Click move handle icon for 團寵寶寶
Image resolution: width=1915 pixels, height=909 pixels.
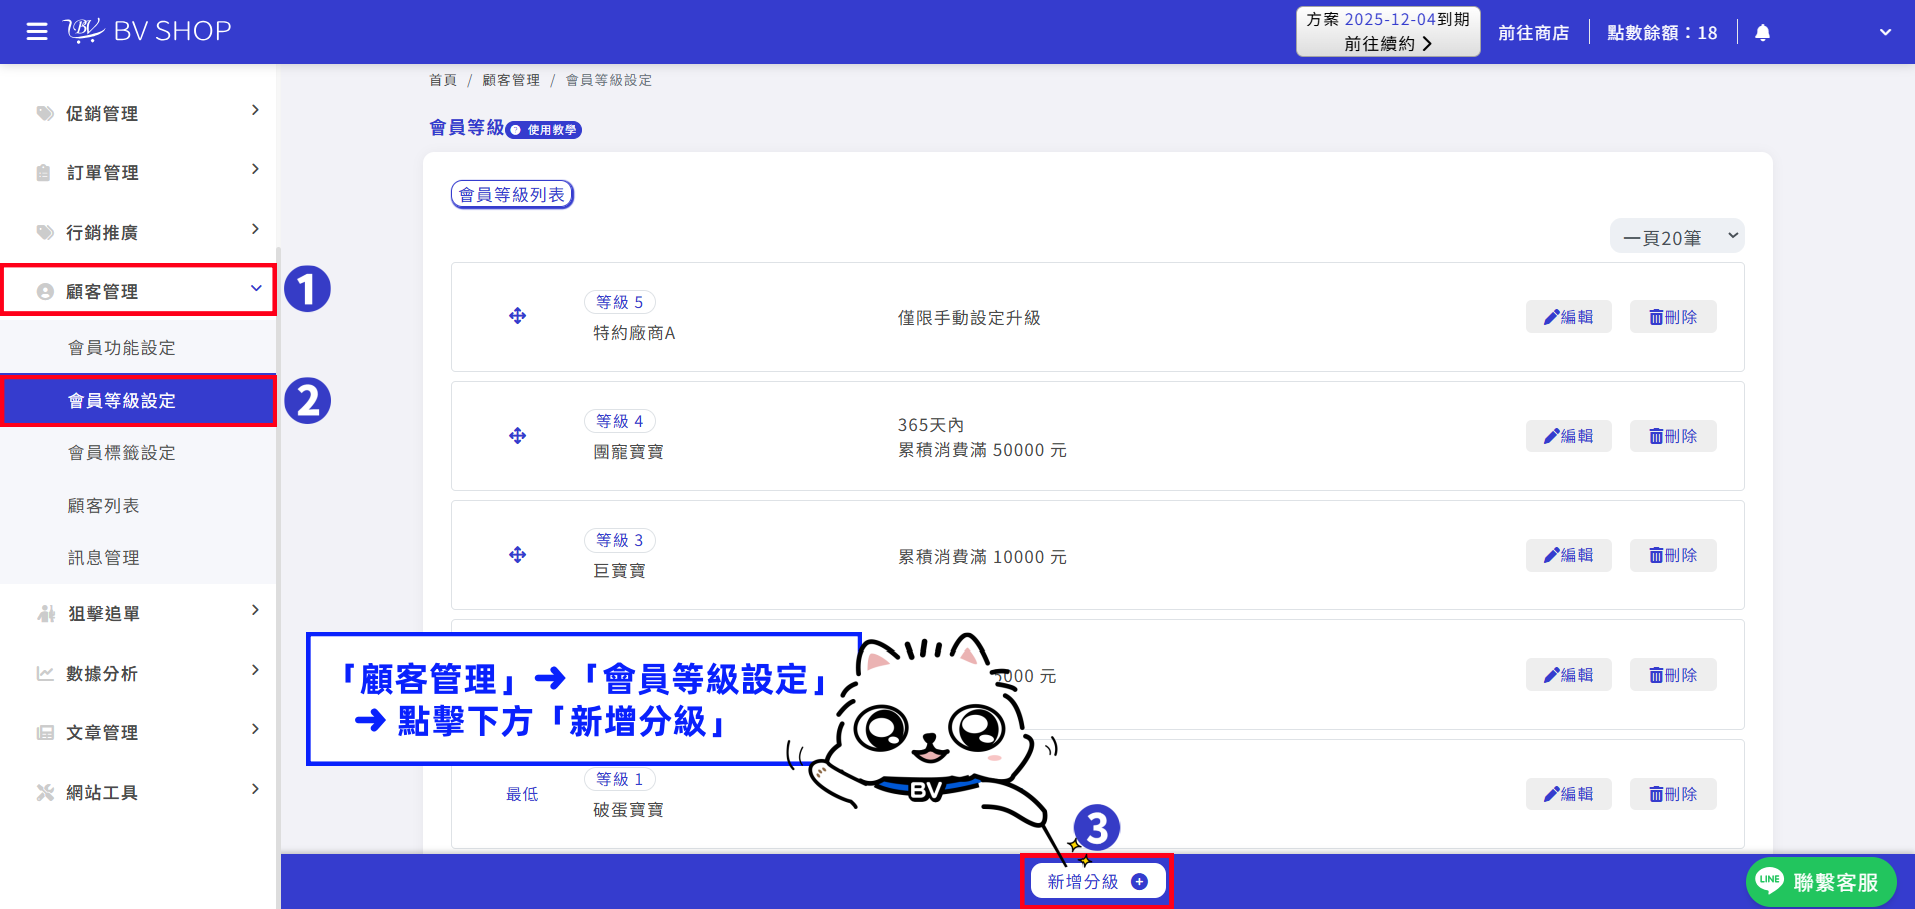[x=518, y=436]
